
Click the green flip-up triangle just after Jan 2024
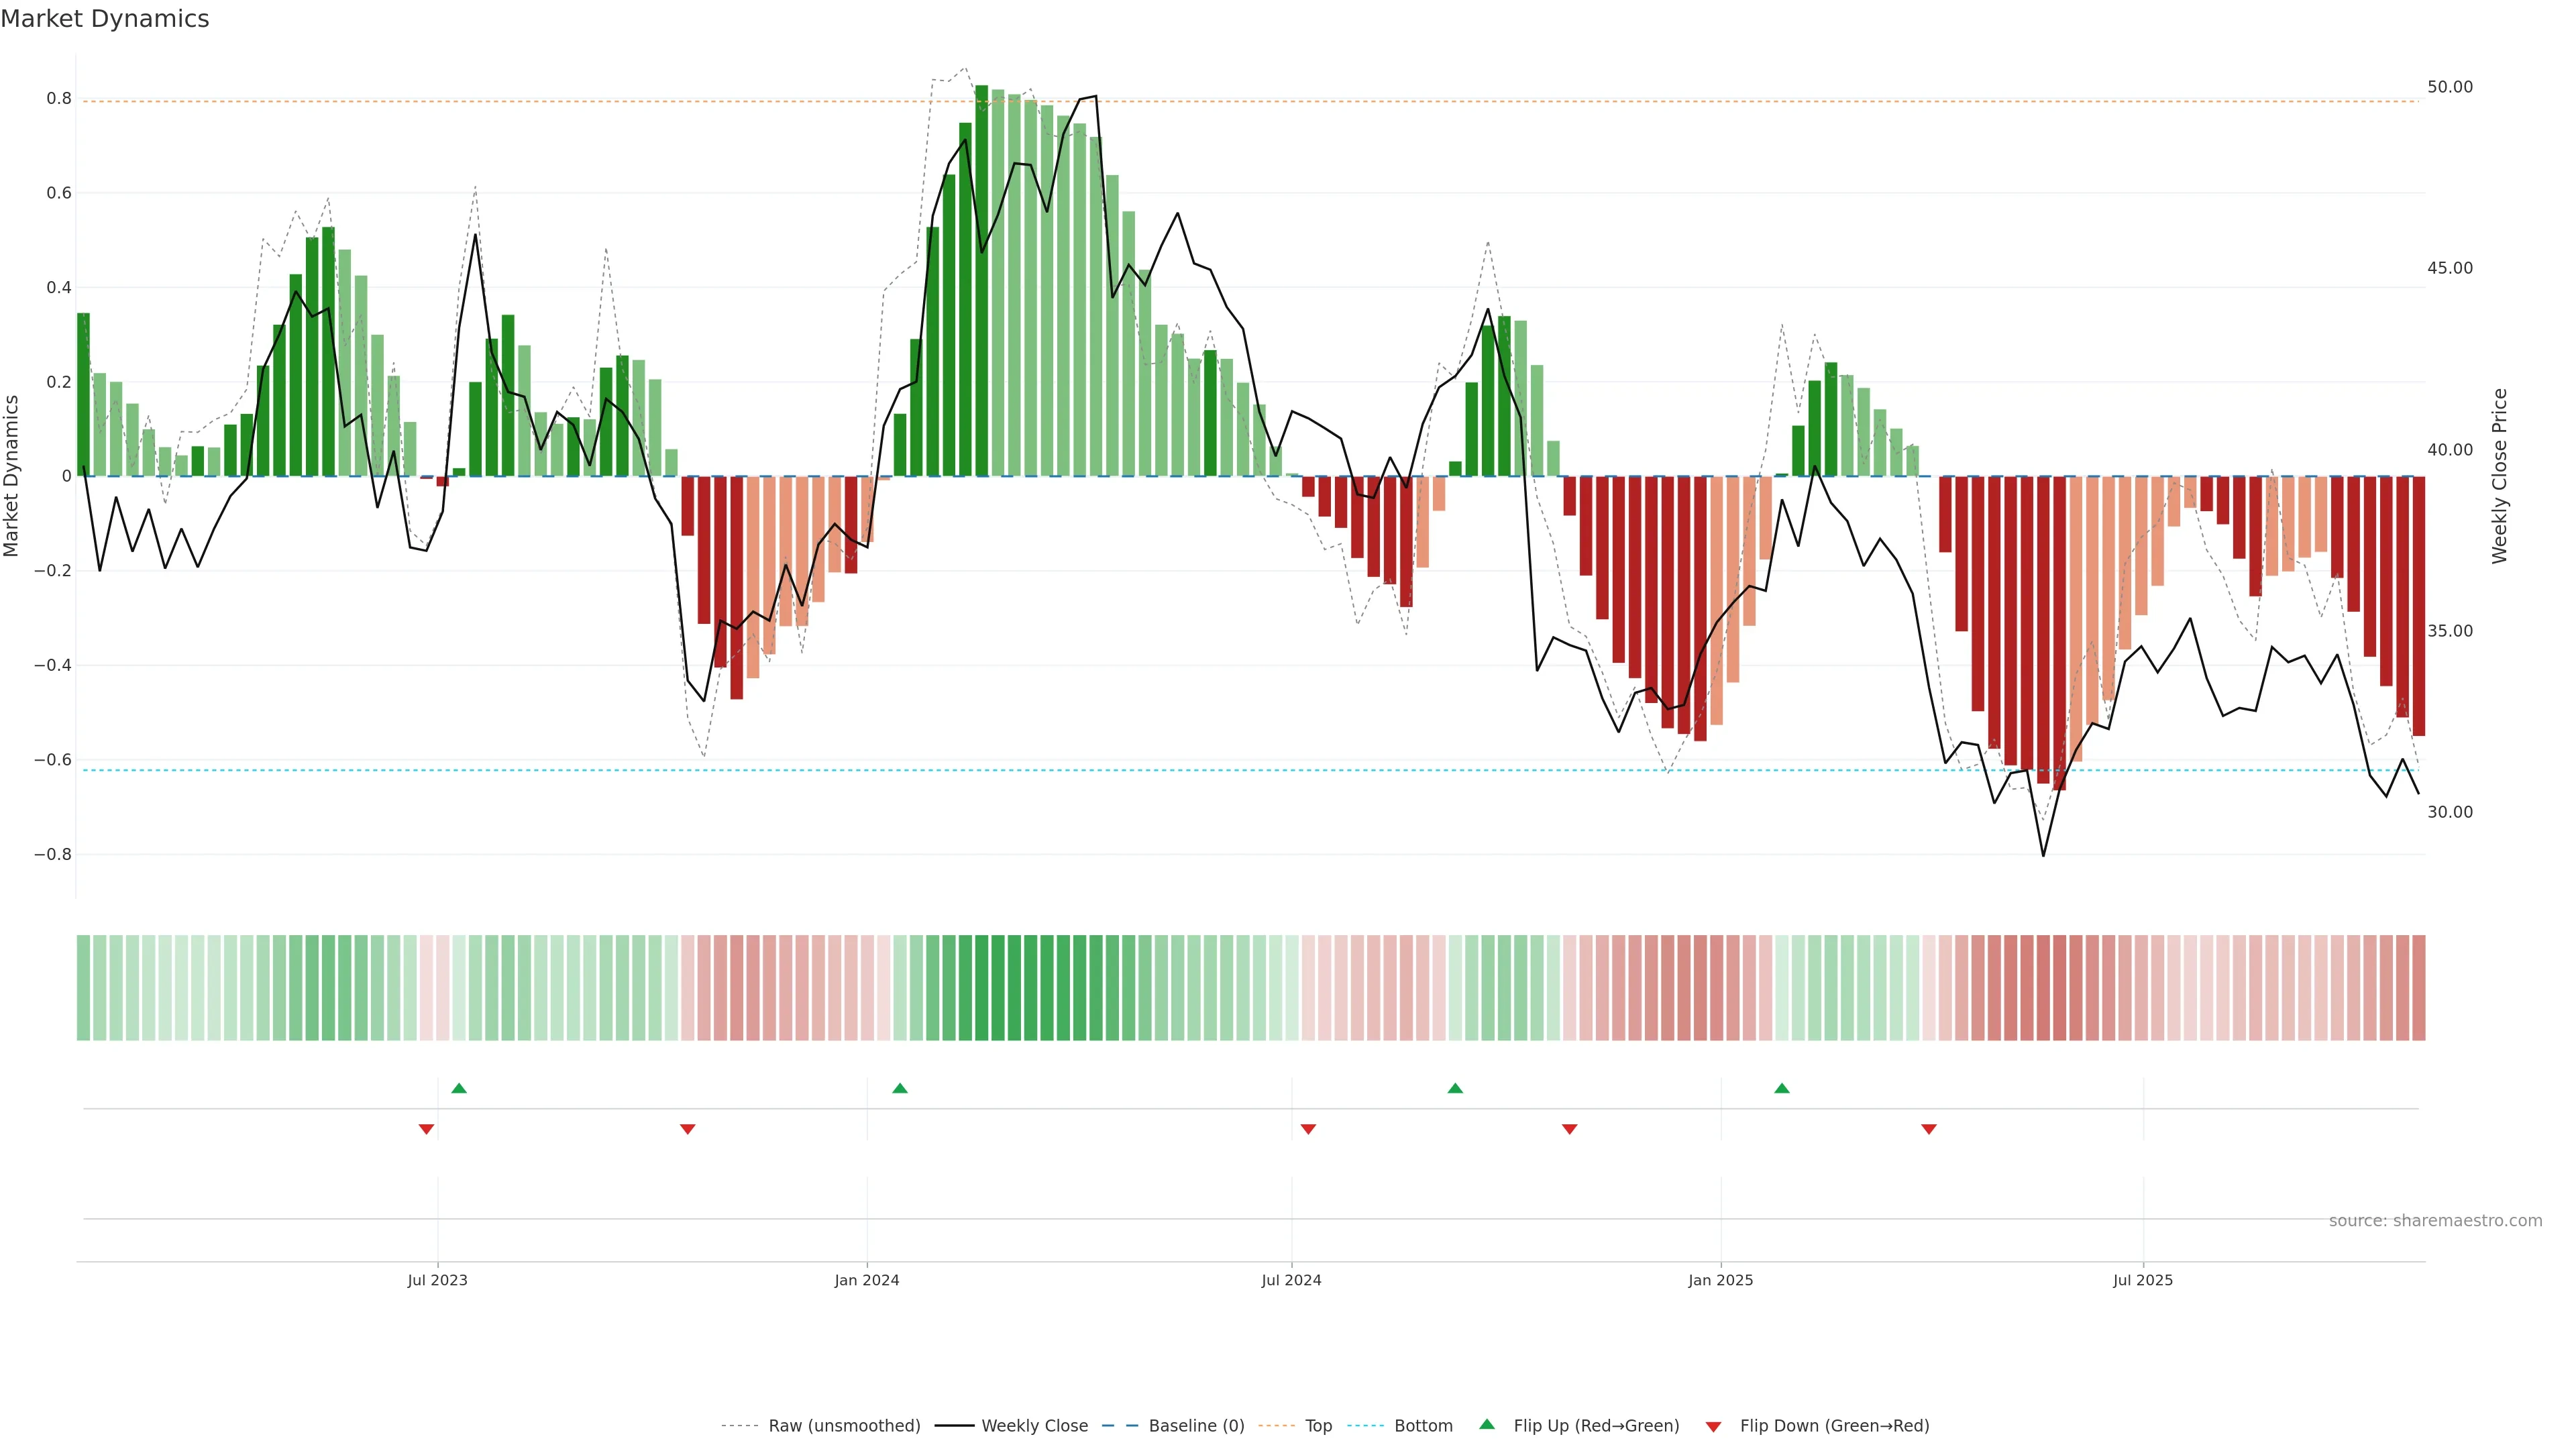point(900,1088)
